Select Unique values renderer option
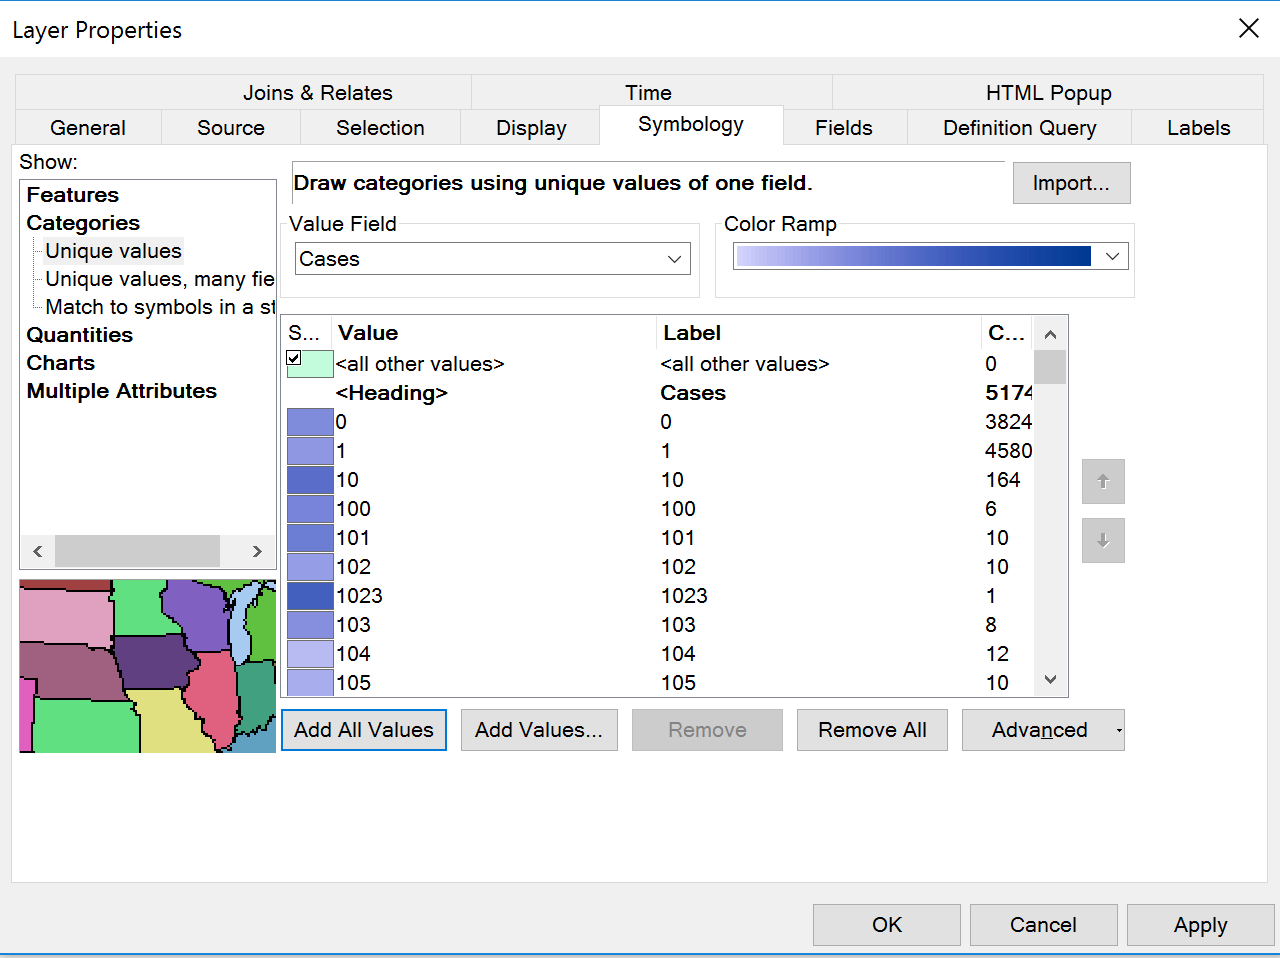 114,251
